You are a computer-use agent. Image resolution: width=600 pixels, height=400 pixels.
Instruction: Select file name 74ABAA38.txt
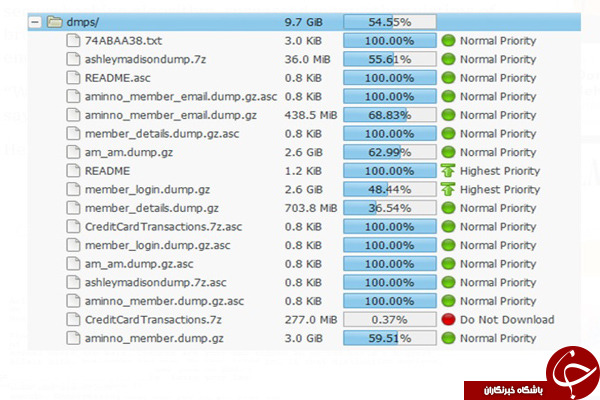click(x=123, y=41)
